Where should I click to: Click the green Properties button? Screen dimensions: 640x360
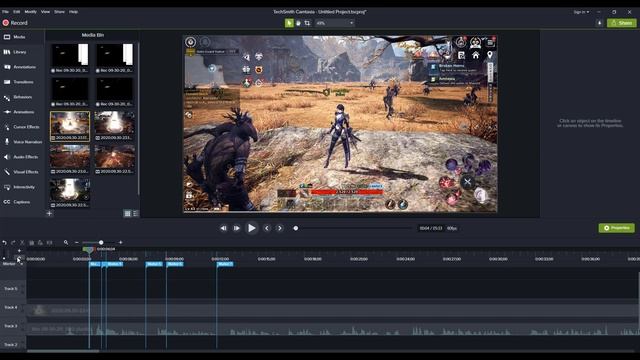pos(616,228)
